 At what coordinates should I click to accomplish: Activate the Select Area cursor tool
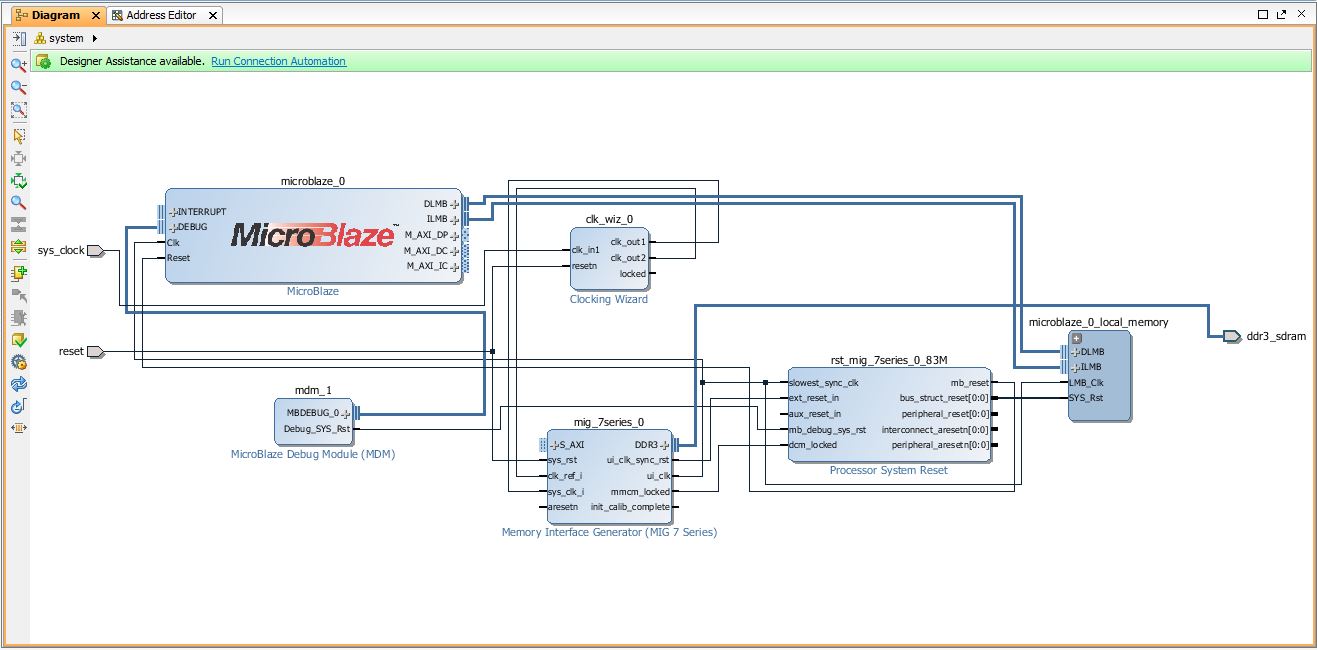click(19, 135)
